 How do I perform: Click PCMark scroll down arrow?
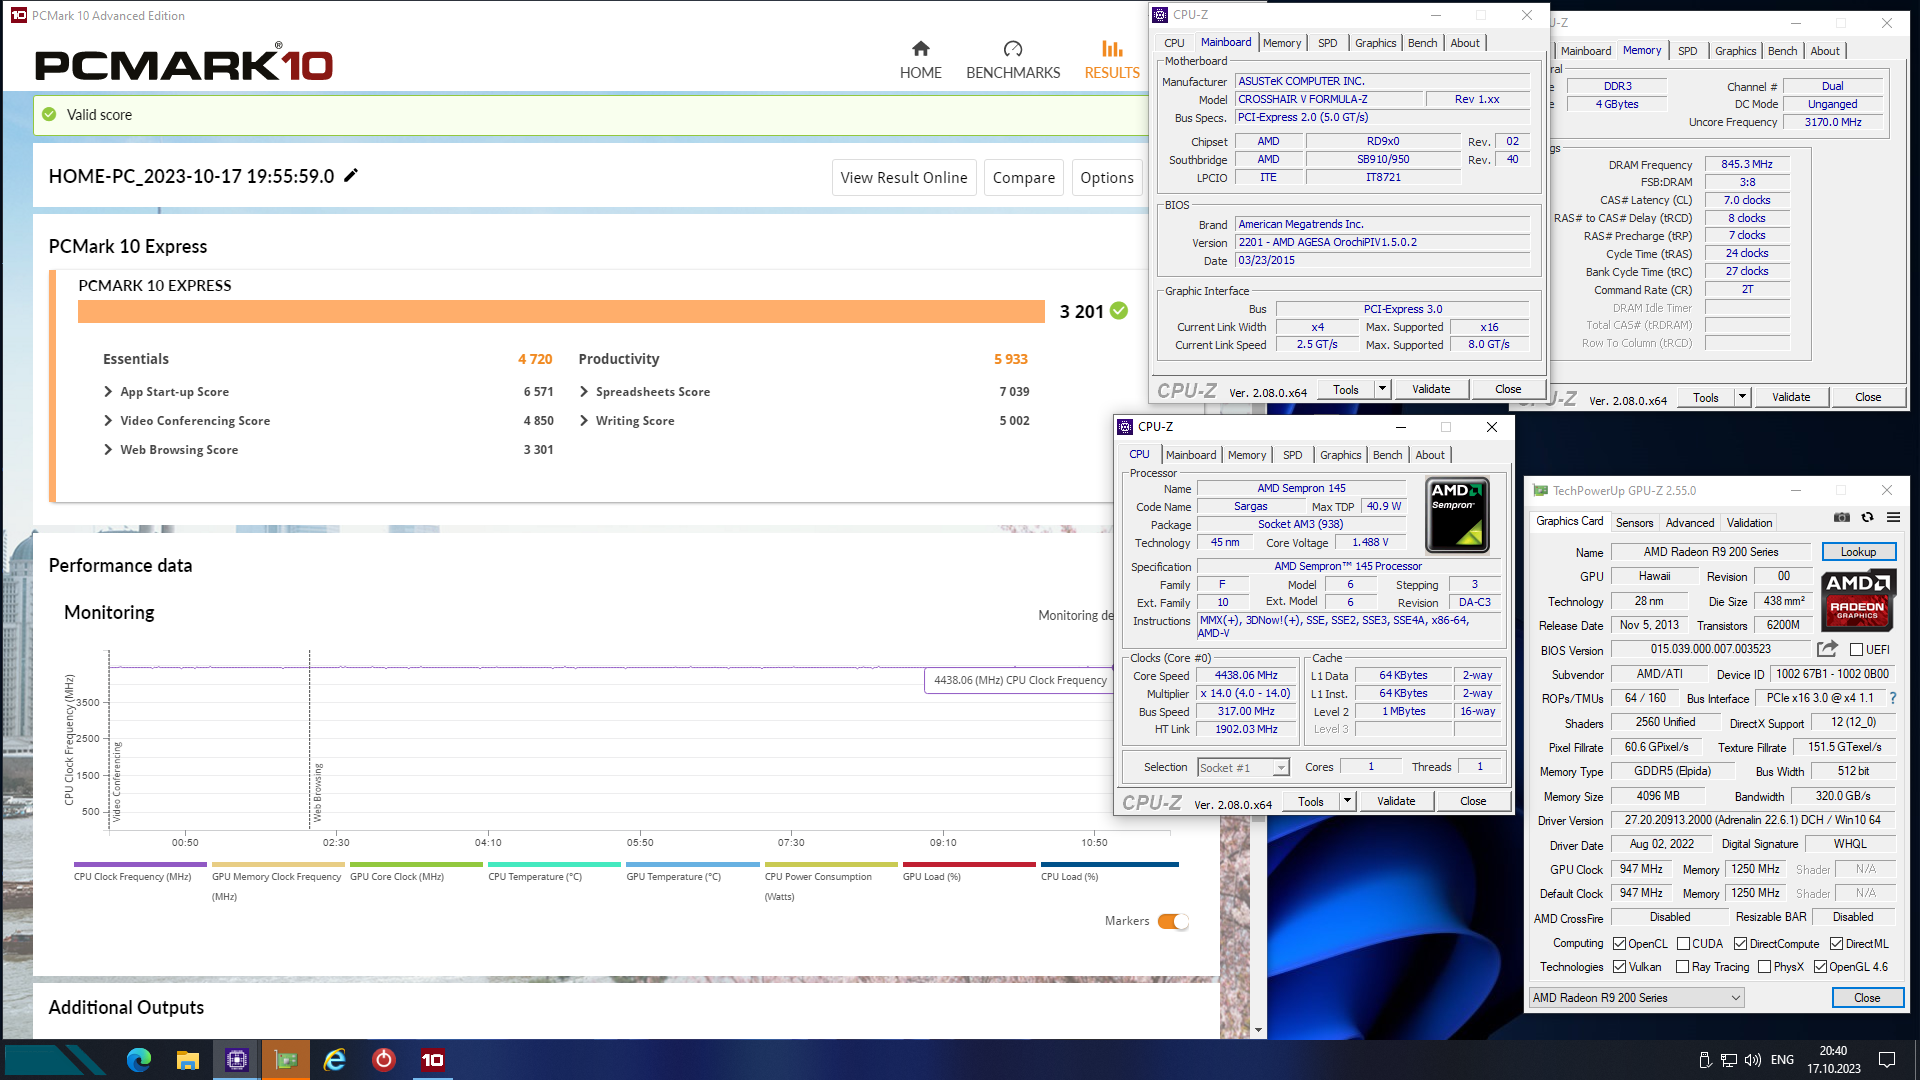tap(1258, 1029)
